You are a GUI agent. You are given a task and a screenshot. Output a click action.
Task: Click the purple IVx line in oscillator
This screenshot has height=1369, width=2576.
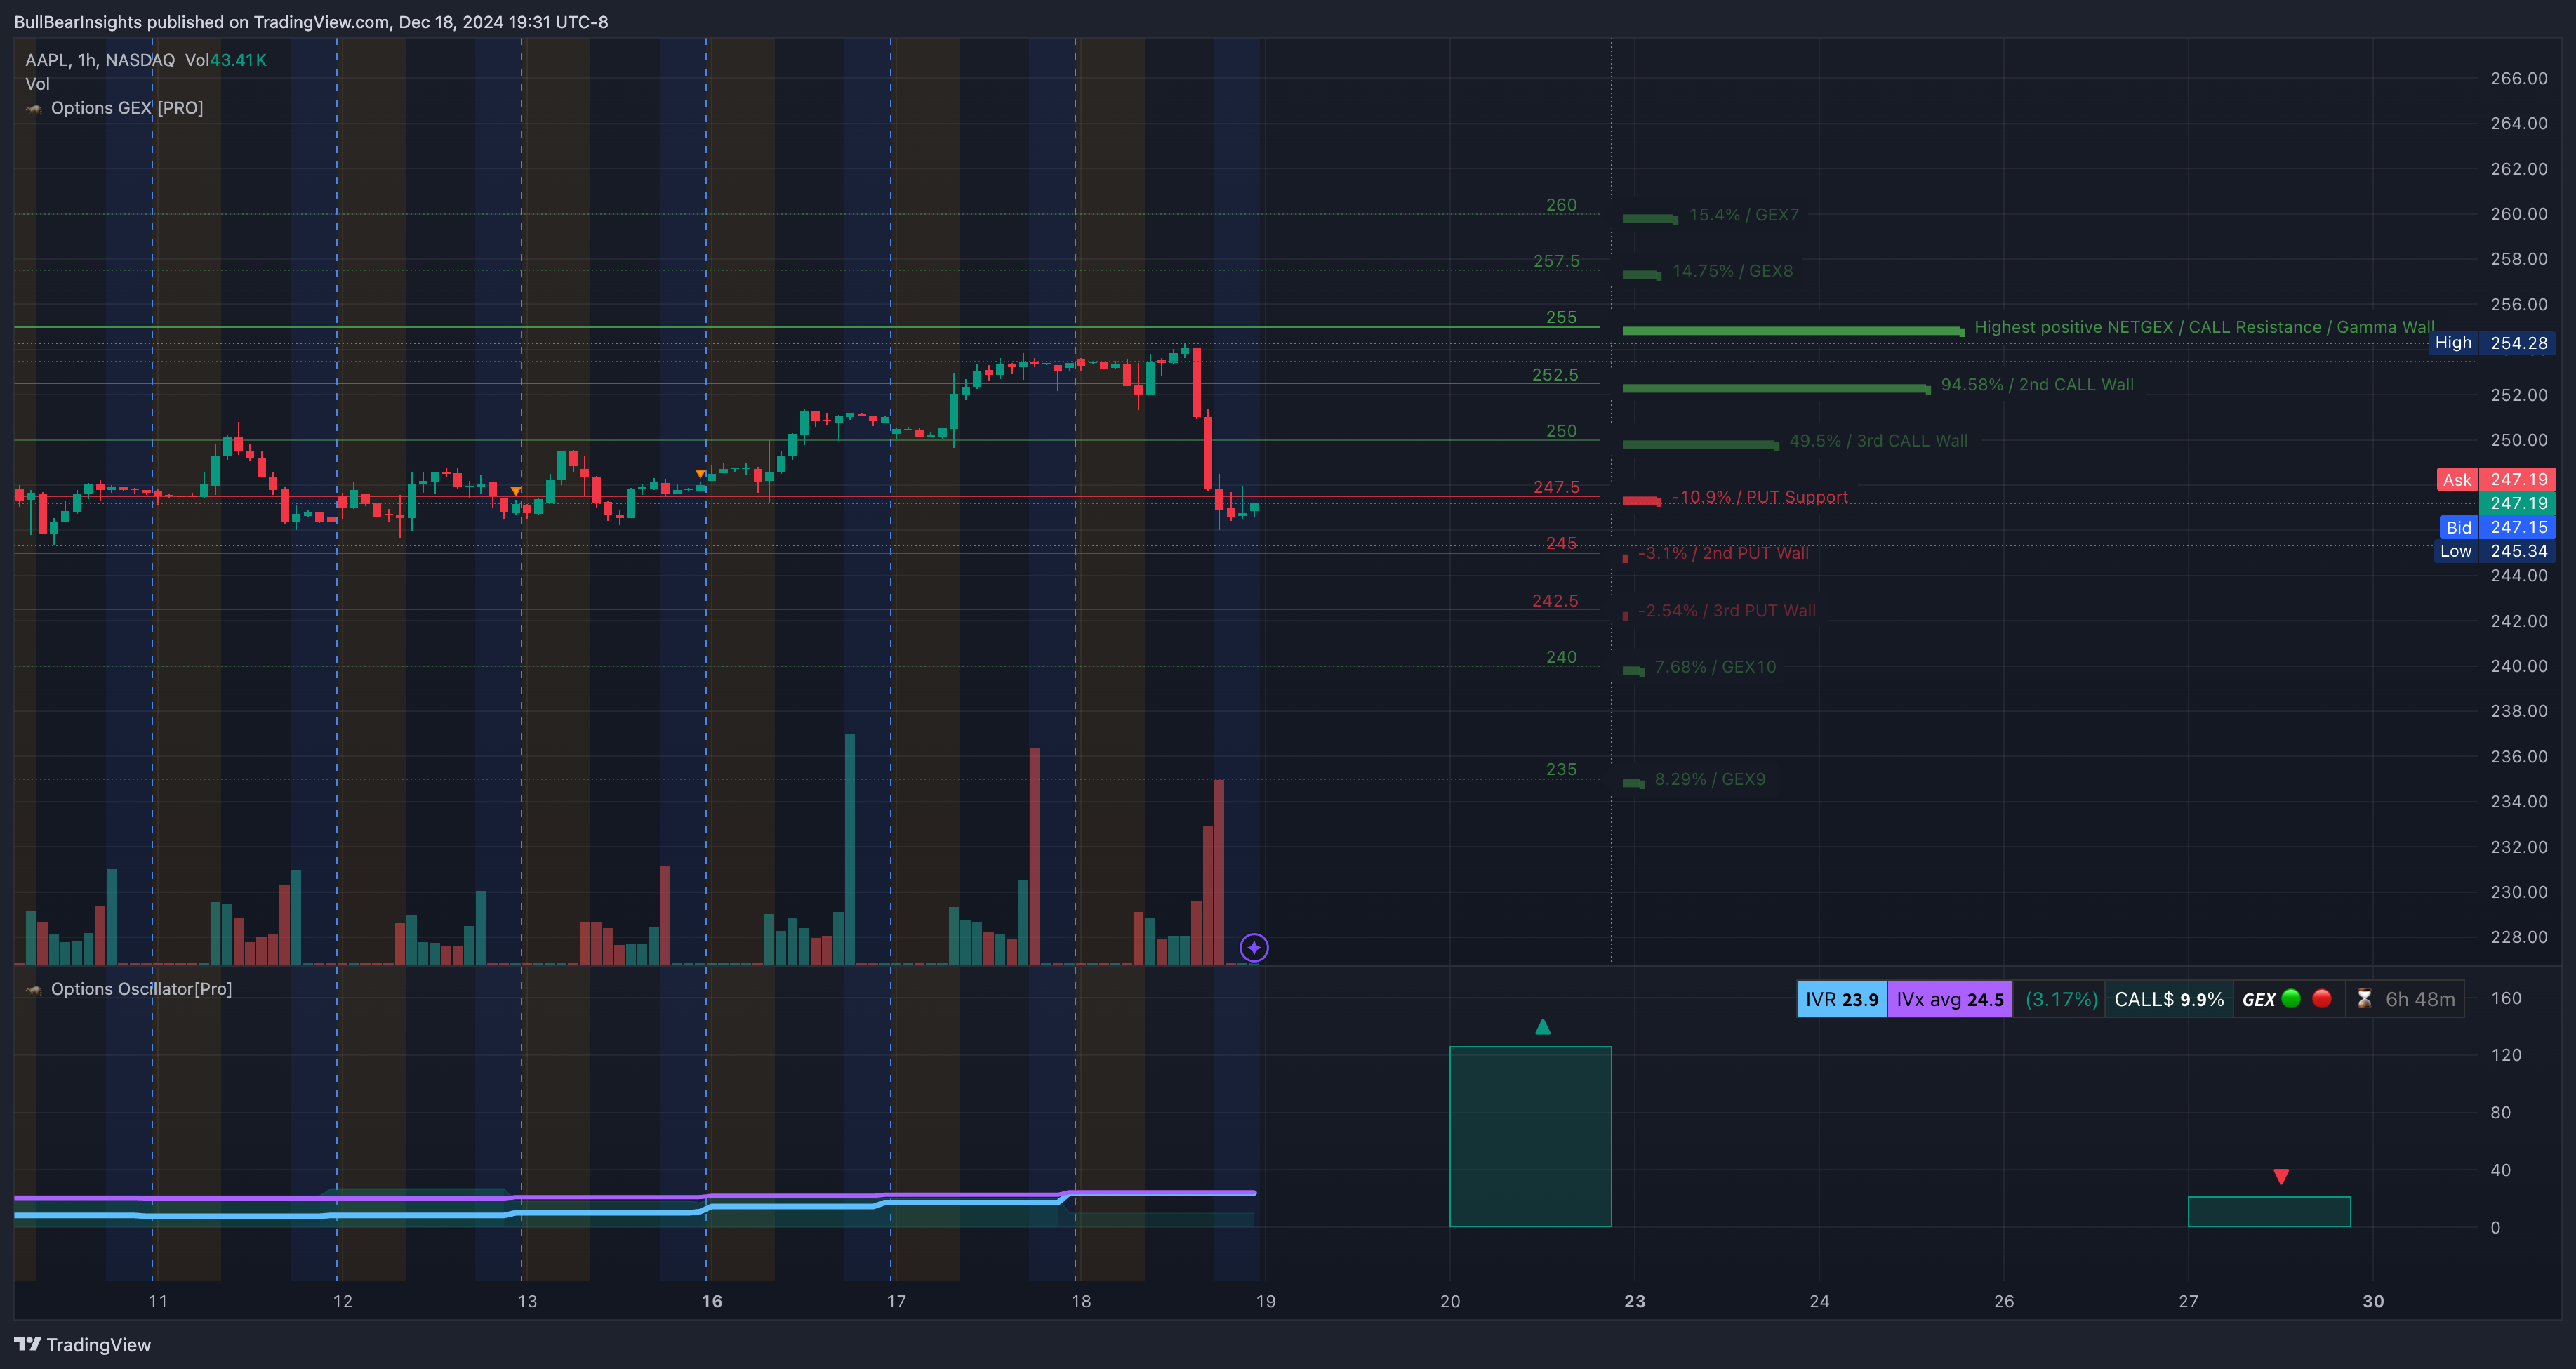pos(634,1196)
